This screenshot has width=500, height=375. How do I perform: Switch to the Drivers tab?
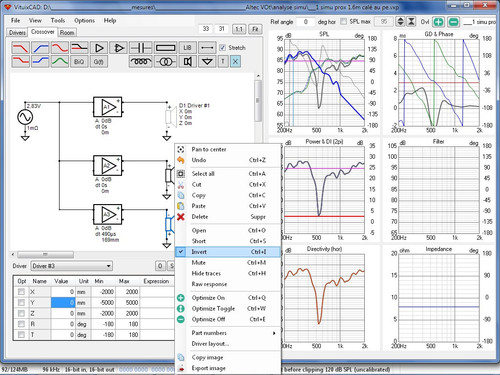[17, 33]
